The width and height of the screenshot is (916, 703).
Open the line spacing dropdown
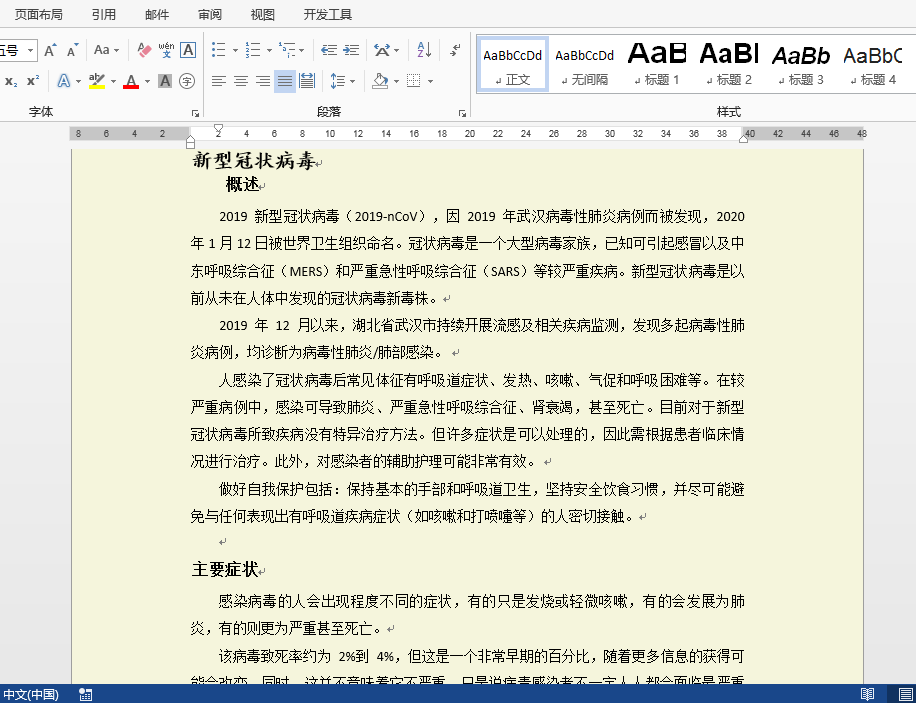tap(338, 80)
